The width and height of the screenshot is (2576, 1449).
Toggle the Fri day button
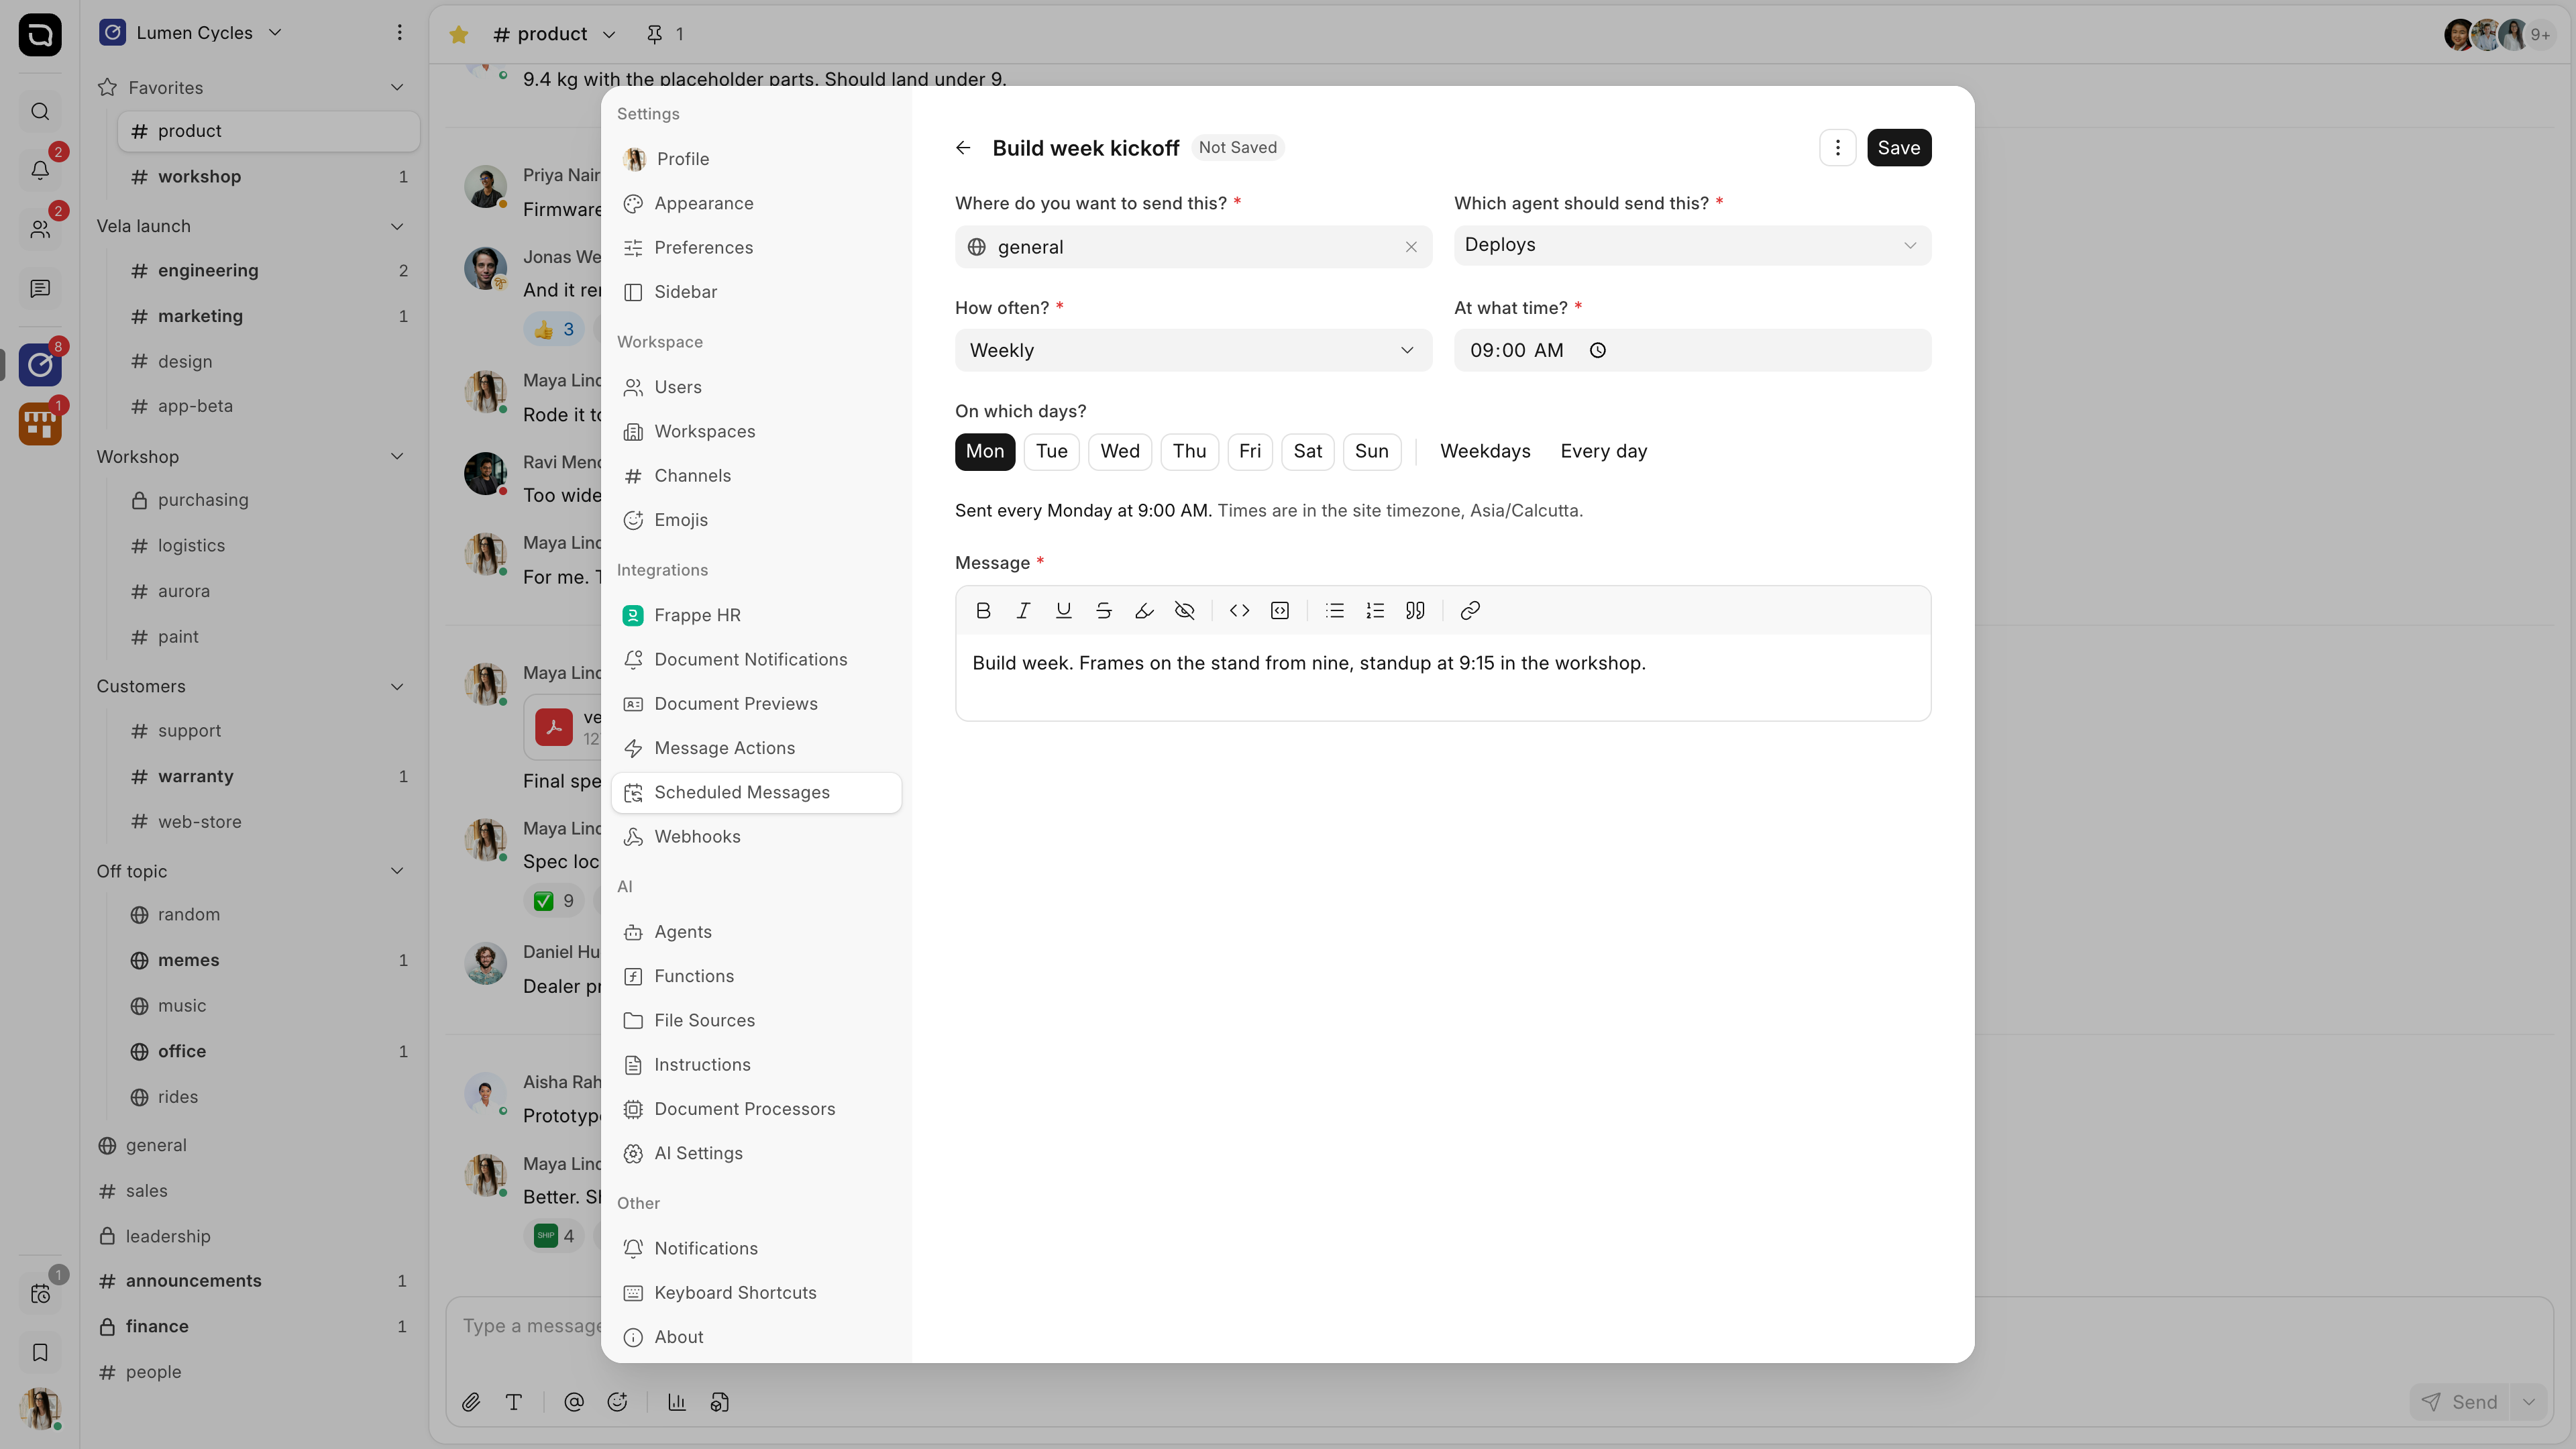point(1249,451)
